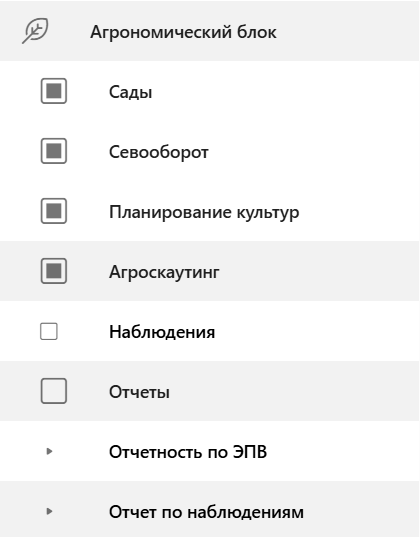Open the Отчет по наблюдениям label
This screenshot has height=537, width=420.
click(206, 512)
